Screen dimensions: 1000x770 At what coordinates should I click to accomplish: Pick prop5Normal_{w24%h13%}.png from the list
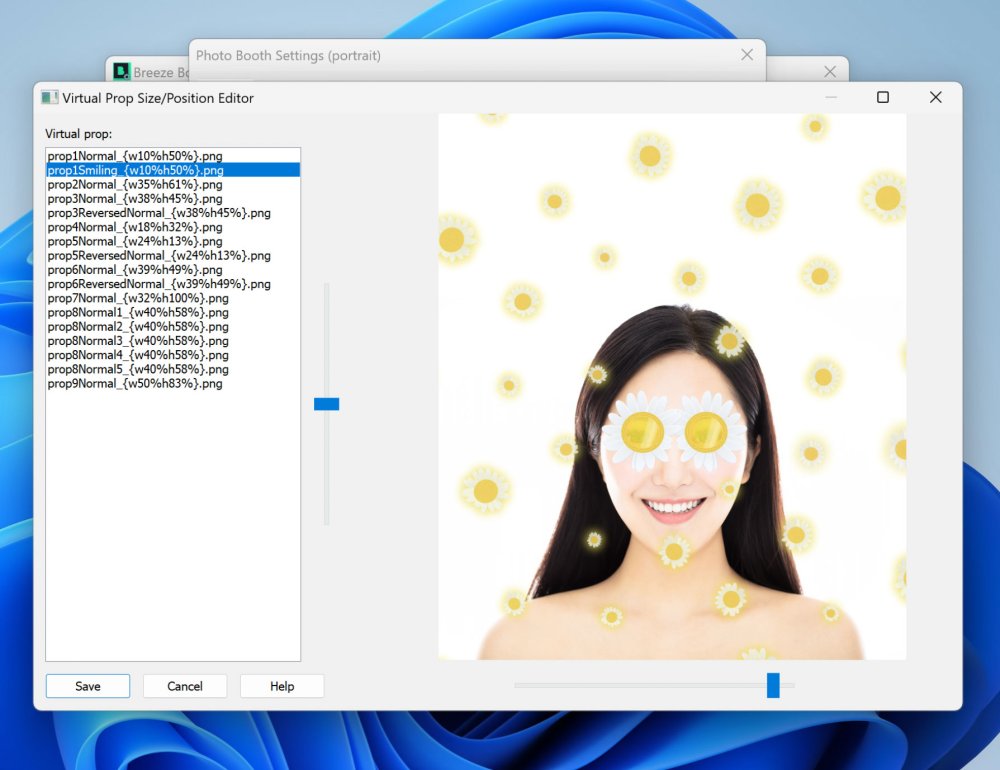[135, 242]
